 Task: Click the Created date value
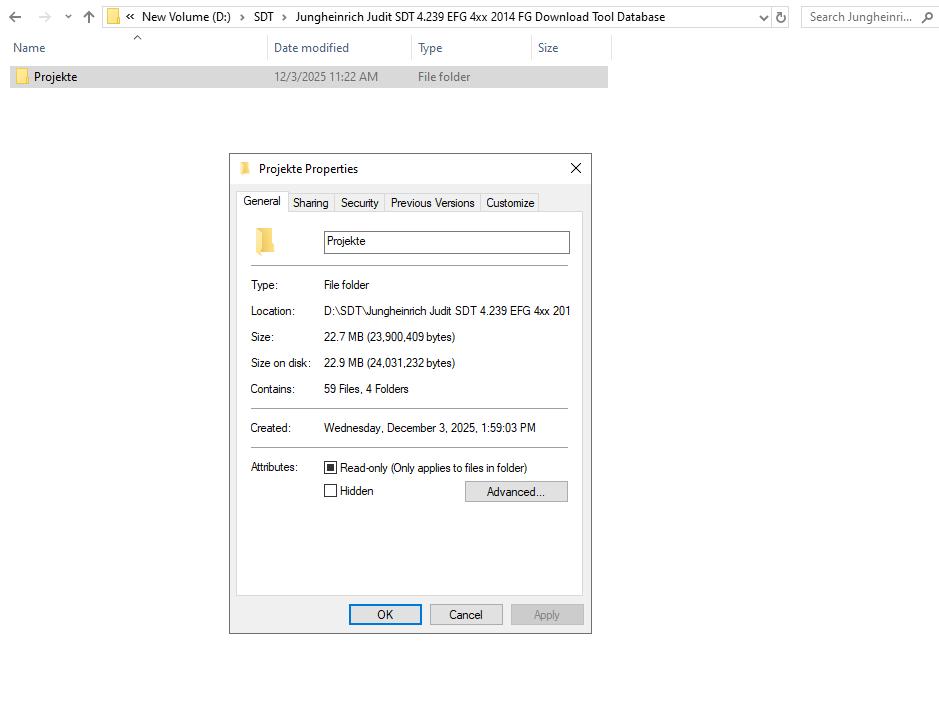tap(429, 428)
